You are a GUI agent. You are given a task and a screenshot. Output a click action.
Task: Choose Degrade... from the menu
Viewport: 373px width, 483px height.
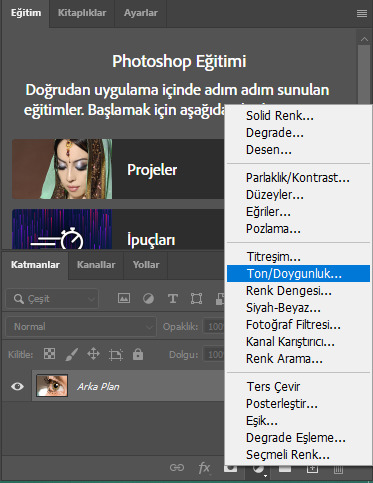[x=299, y=133]
